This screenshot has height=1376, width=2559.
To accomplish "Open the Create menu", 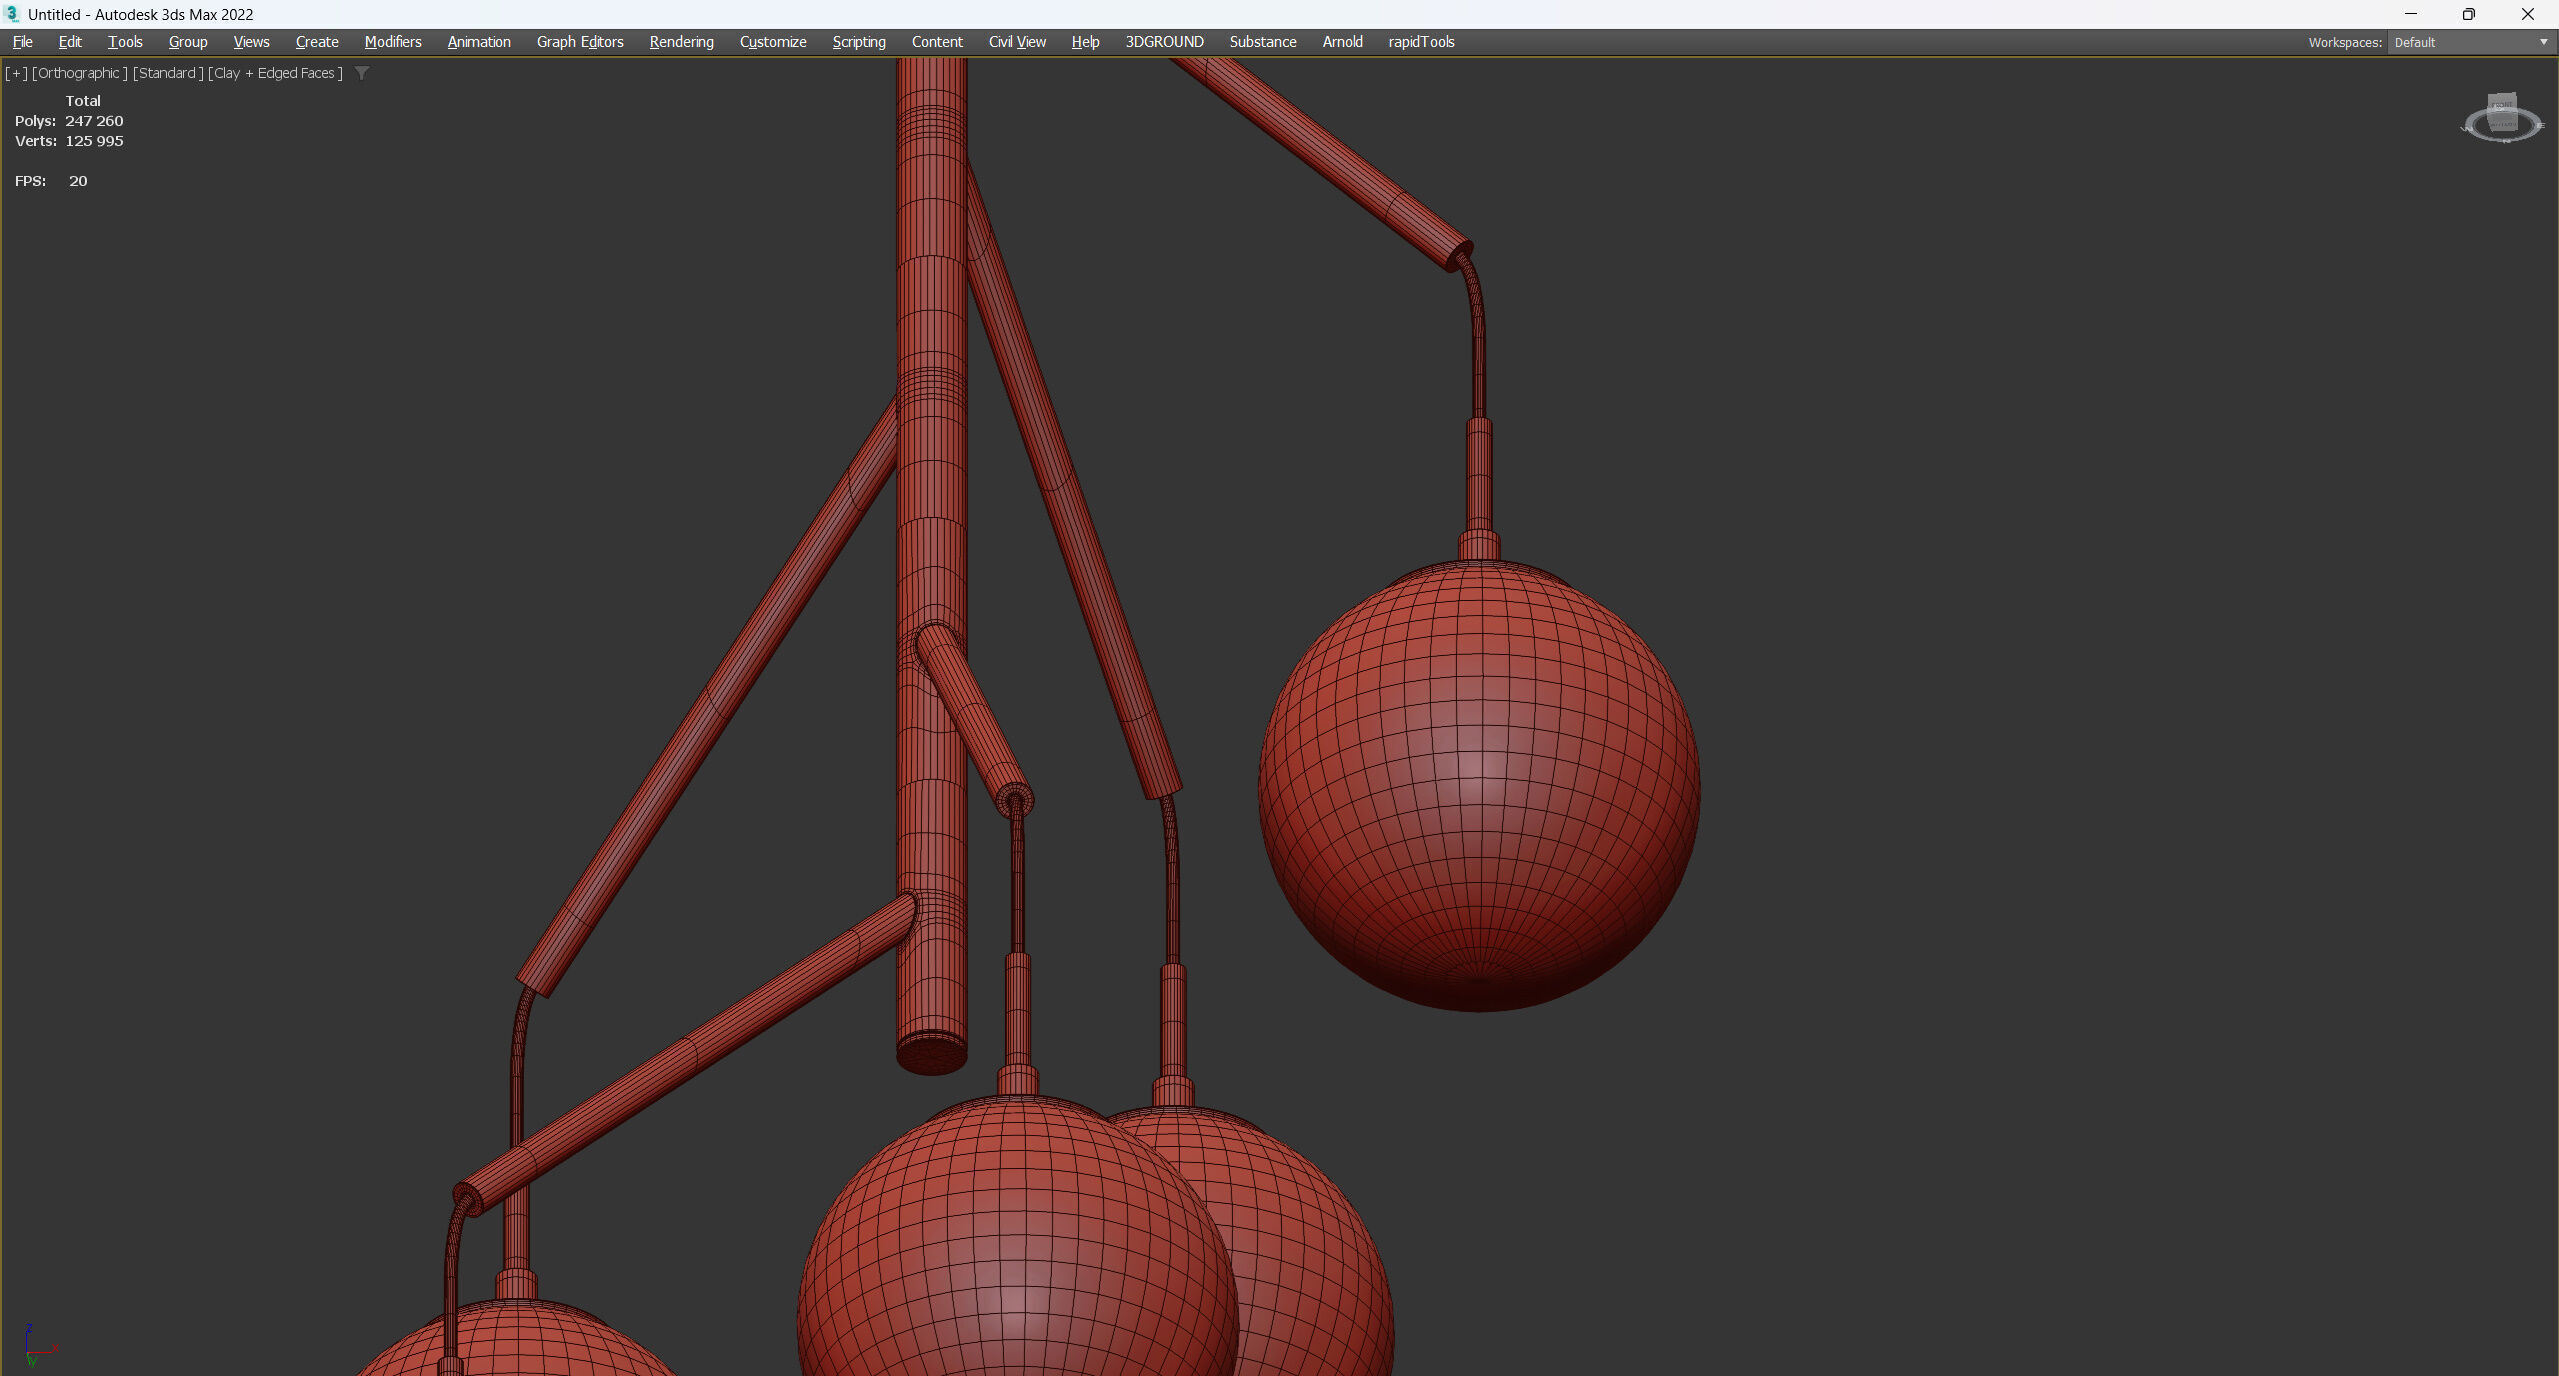I will click(x=317, y=42).
